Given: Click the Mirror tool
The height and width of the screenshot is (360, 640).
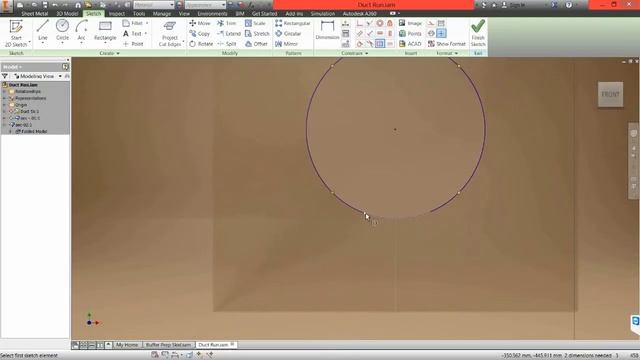Looking at the screenshot, I should [x=287, y=44].
